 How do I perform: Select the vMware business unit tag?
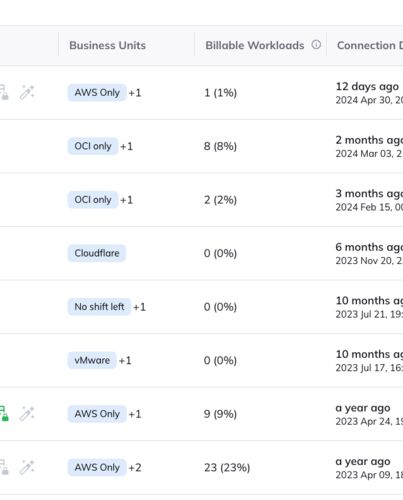tap(92, 360)
